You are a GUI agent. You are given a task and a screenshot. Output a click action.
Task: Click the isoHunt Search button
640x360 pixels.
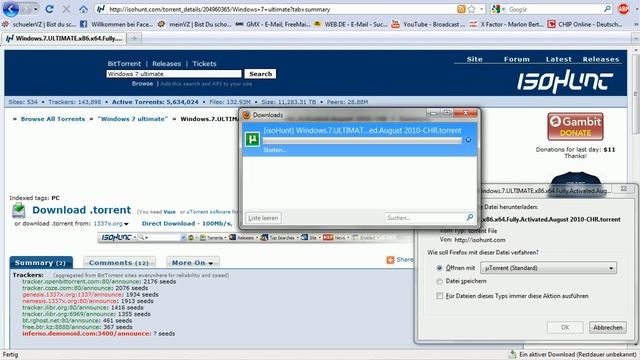260,74
